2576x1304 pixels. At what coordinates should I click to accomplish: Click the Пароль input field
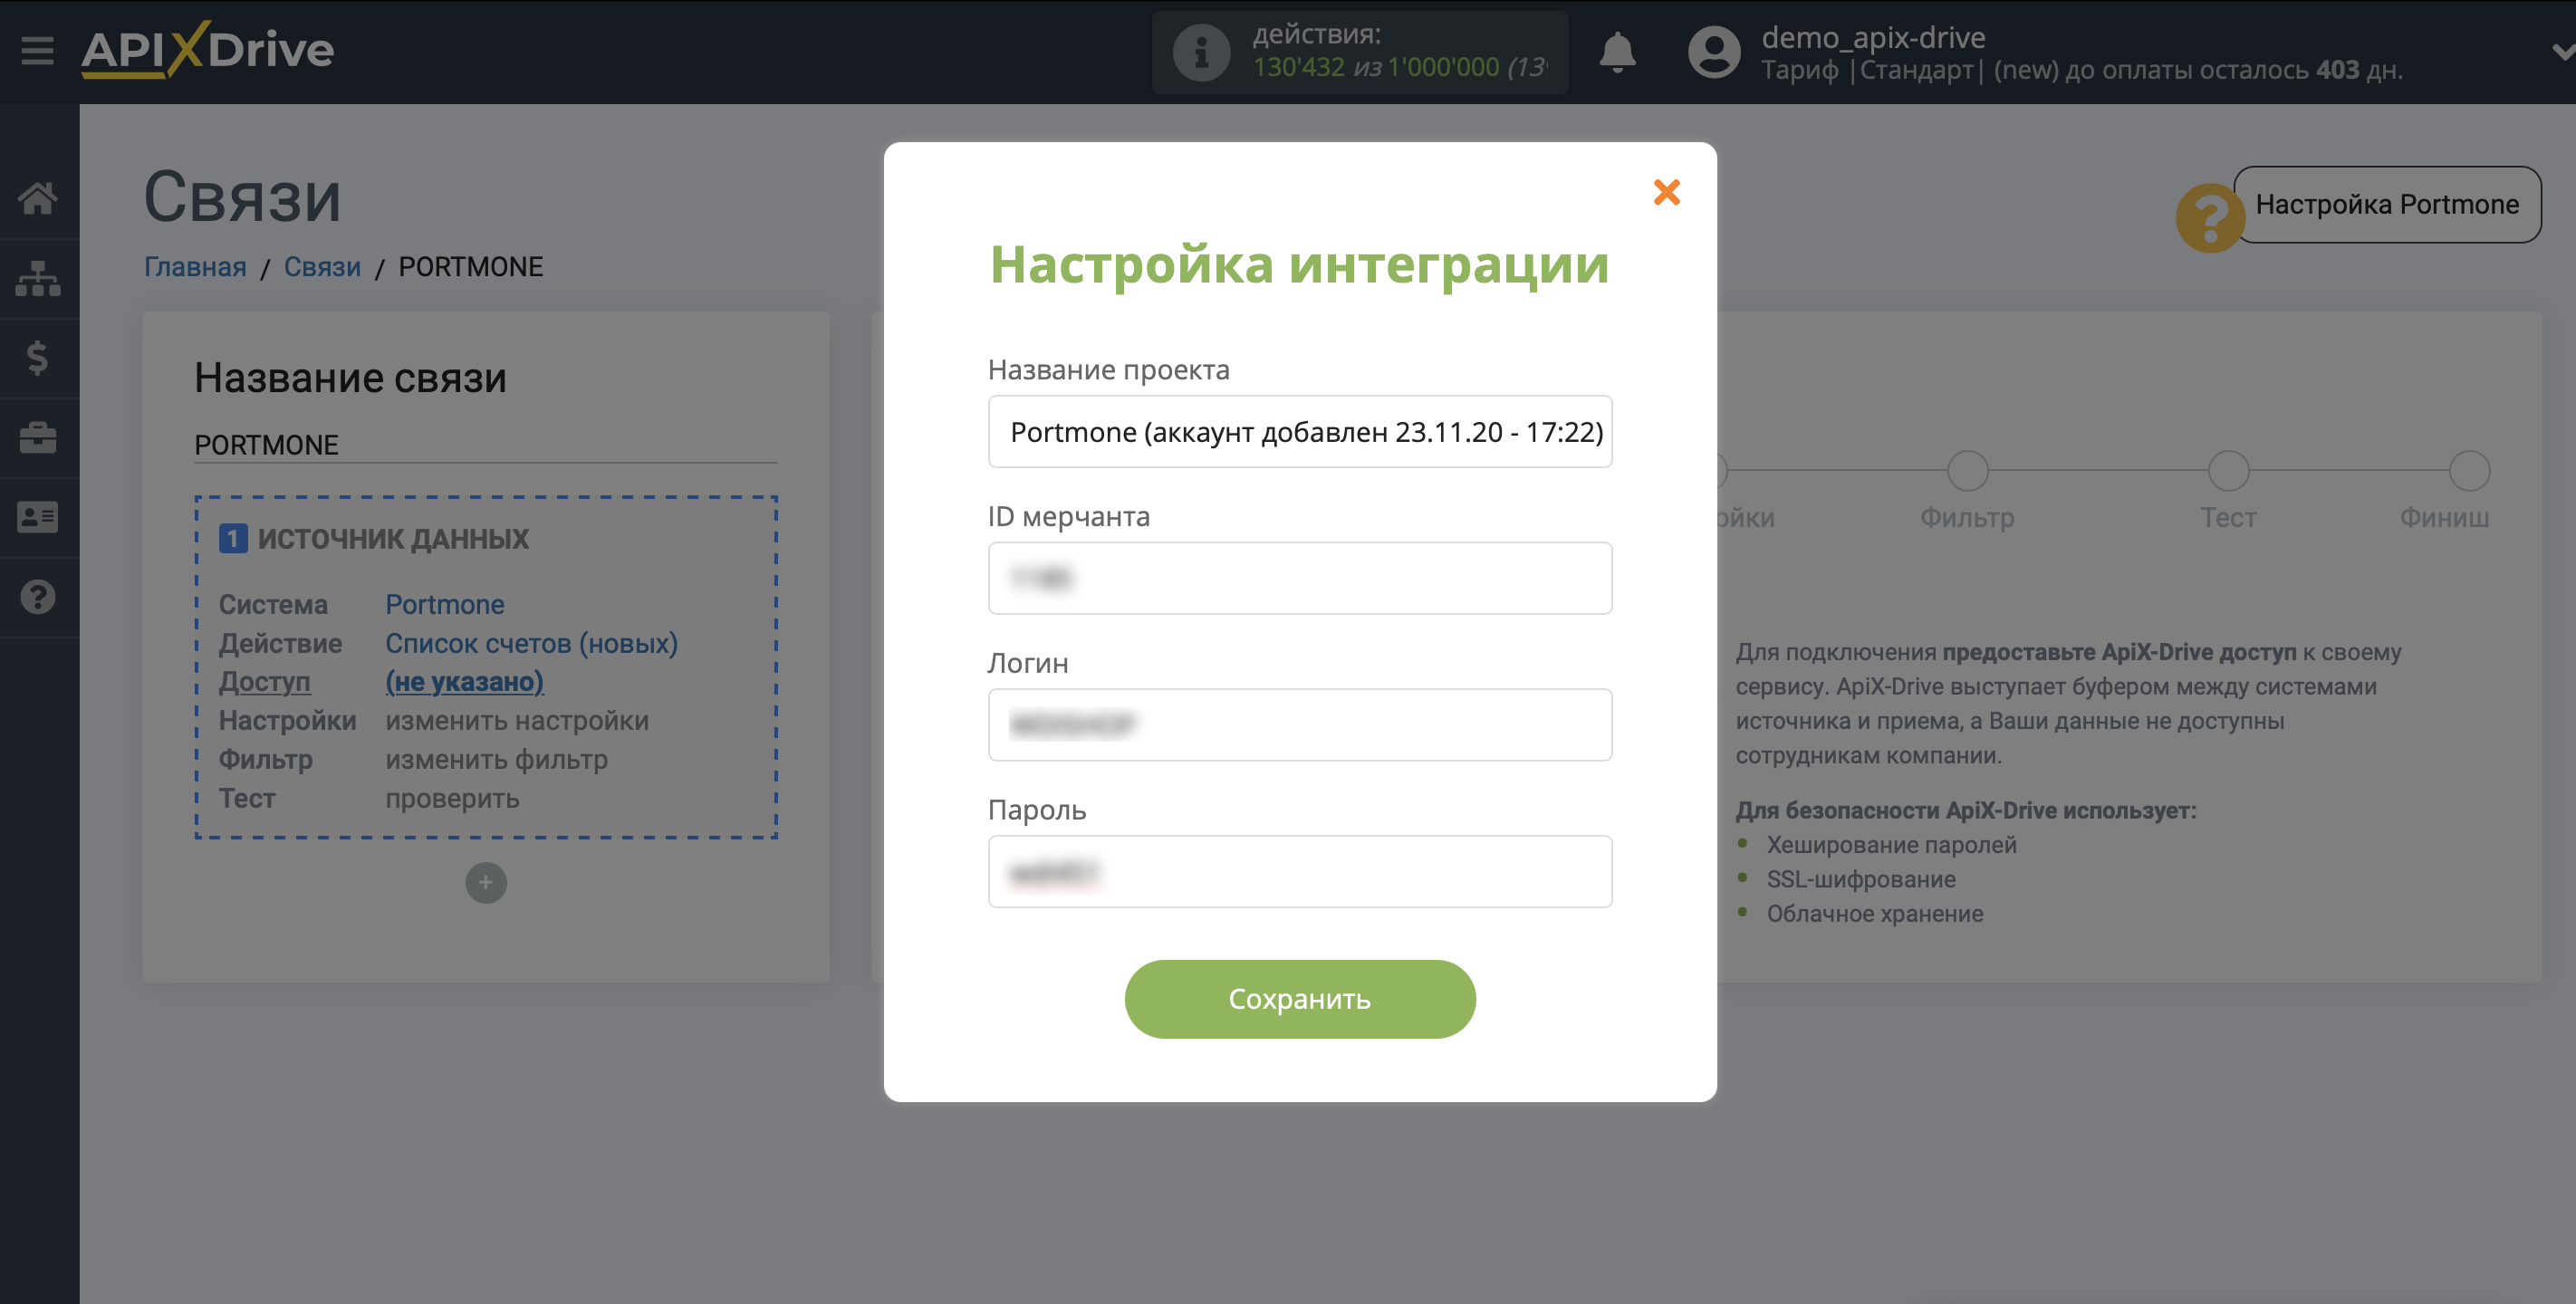(x=1299, y=872)
